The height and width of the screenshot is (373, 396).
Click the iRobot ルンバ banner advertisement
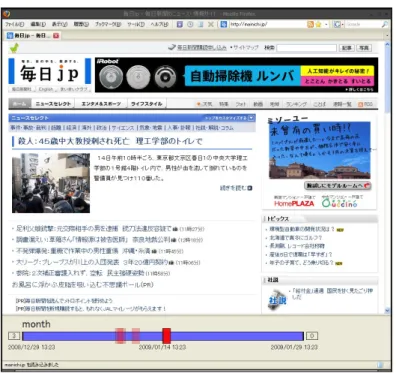237,75
